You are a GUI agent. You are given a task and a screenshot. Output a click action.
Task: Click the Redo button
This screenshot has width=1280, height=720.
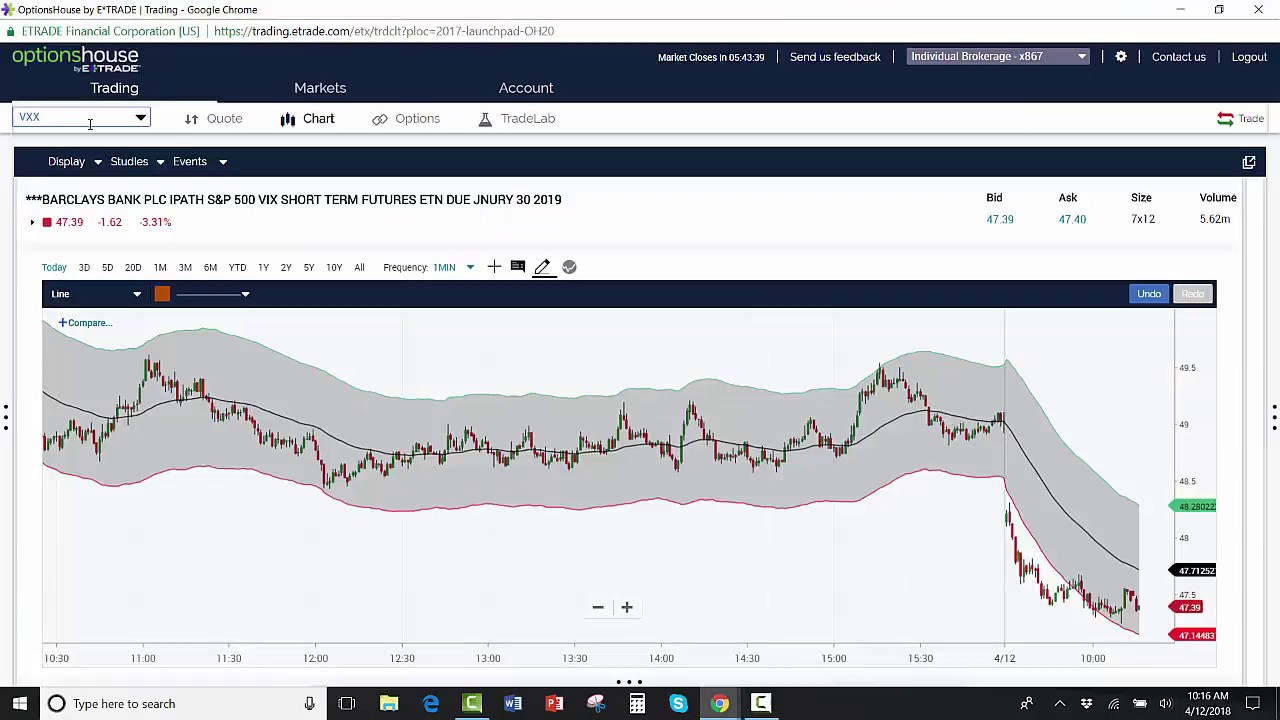(1193, 294)
